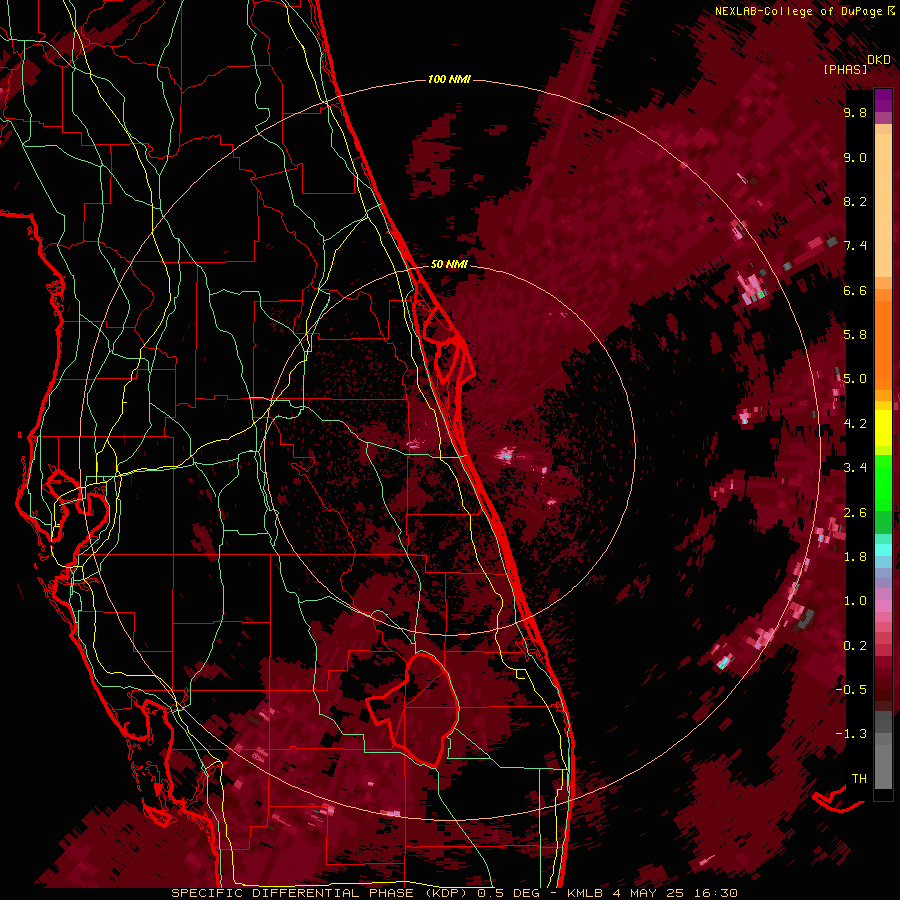This screenshot has width=900, height=900.
Task: Click the 9.8 value on the color scale
Action: (x=855, y=112)
